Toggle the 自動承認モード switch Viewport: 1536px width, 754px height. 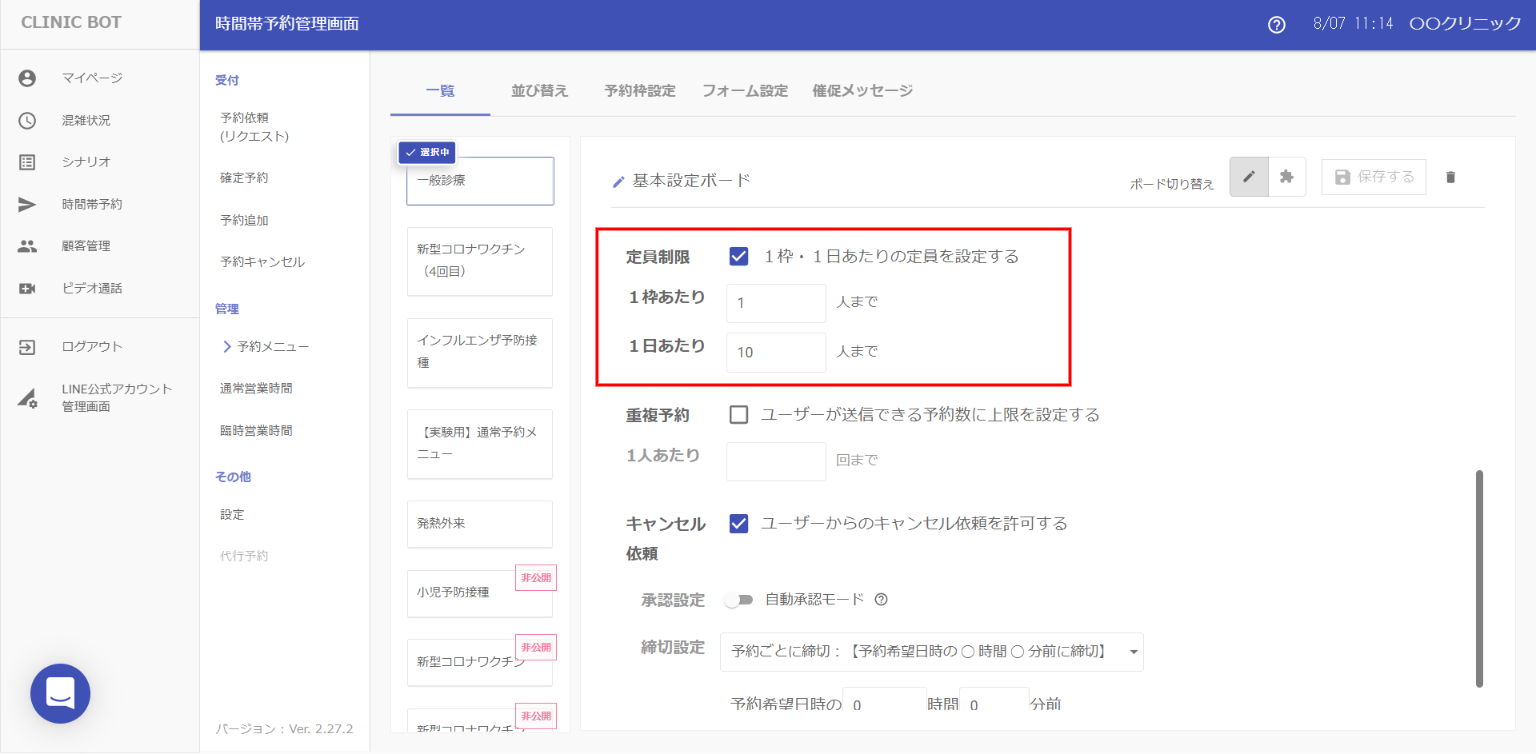pos(739,600)
